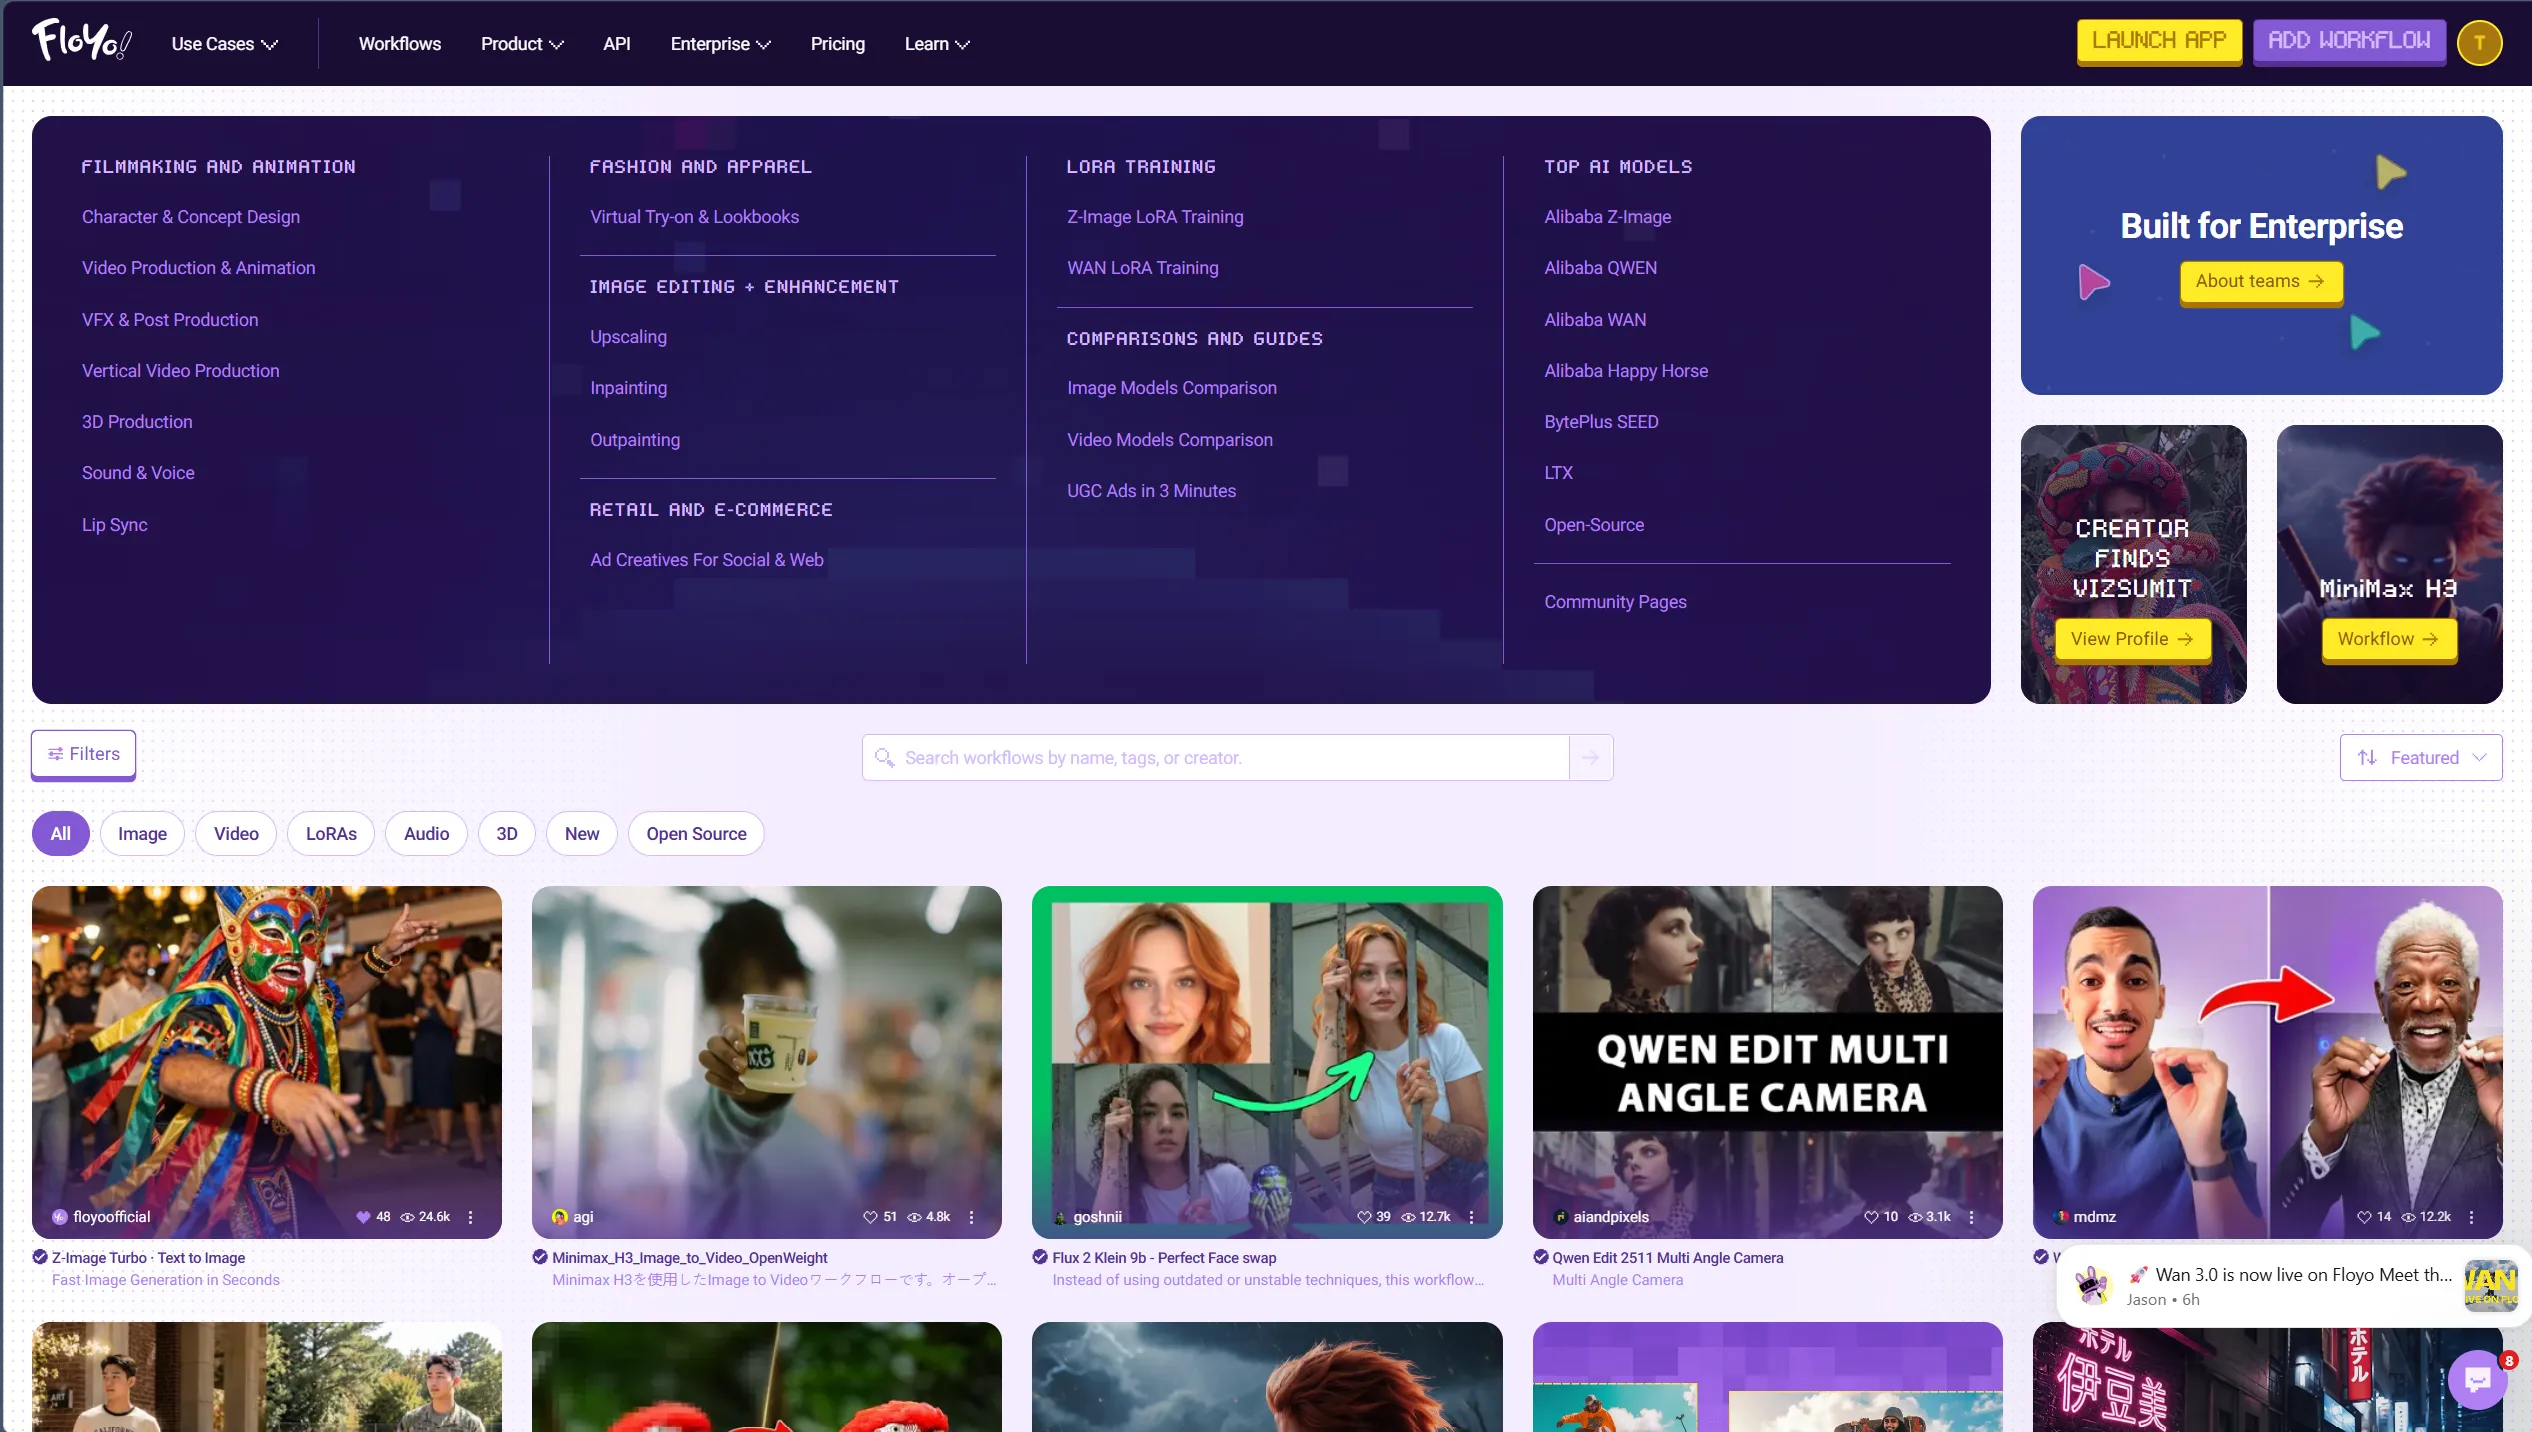Open the MiniMax H3 Workflow button
The height and width of the screenshot is (1432, 2532).
click(x=2389, y=640)
